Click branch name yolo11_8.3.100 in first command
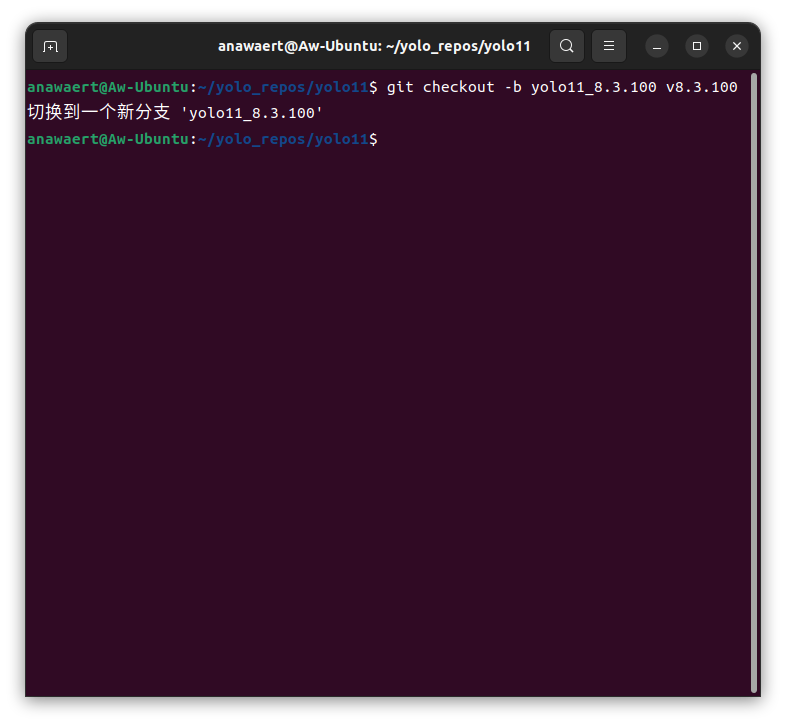 point(594,87)
